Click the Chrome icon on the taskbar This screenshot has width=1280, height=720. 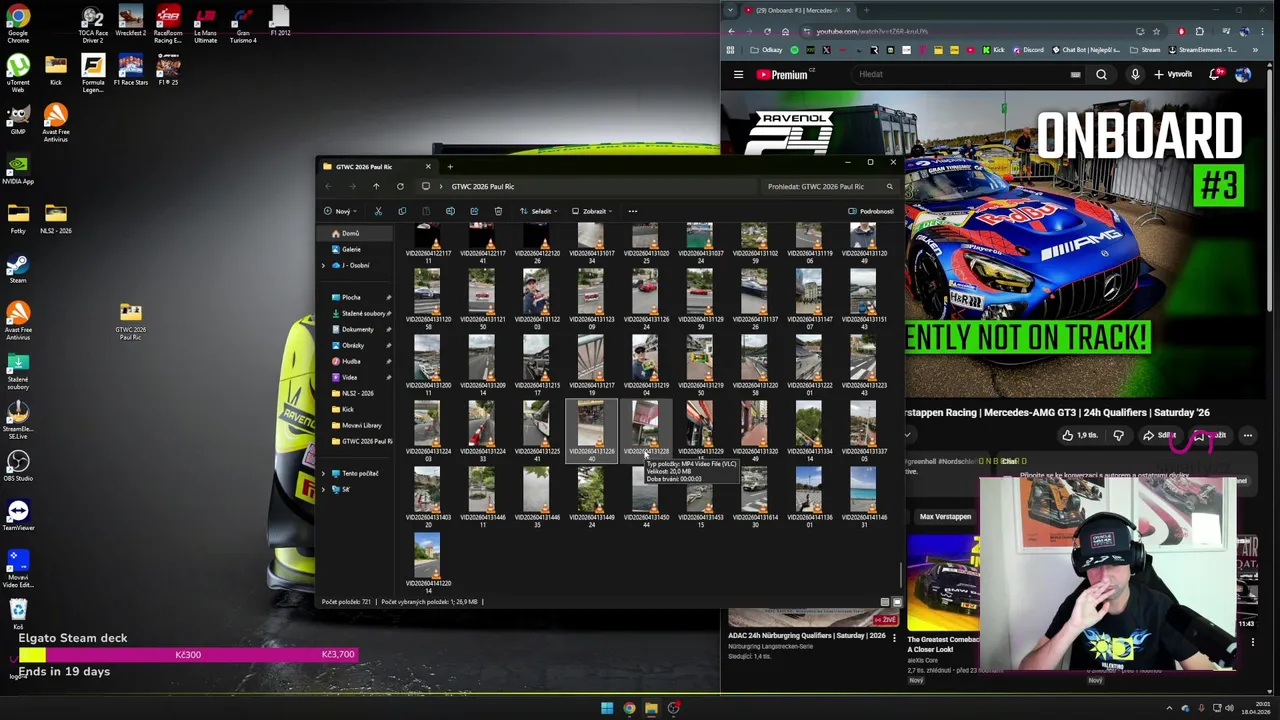click(x=629, y=708)
